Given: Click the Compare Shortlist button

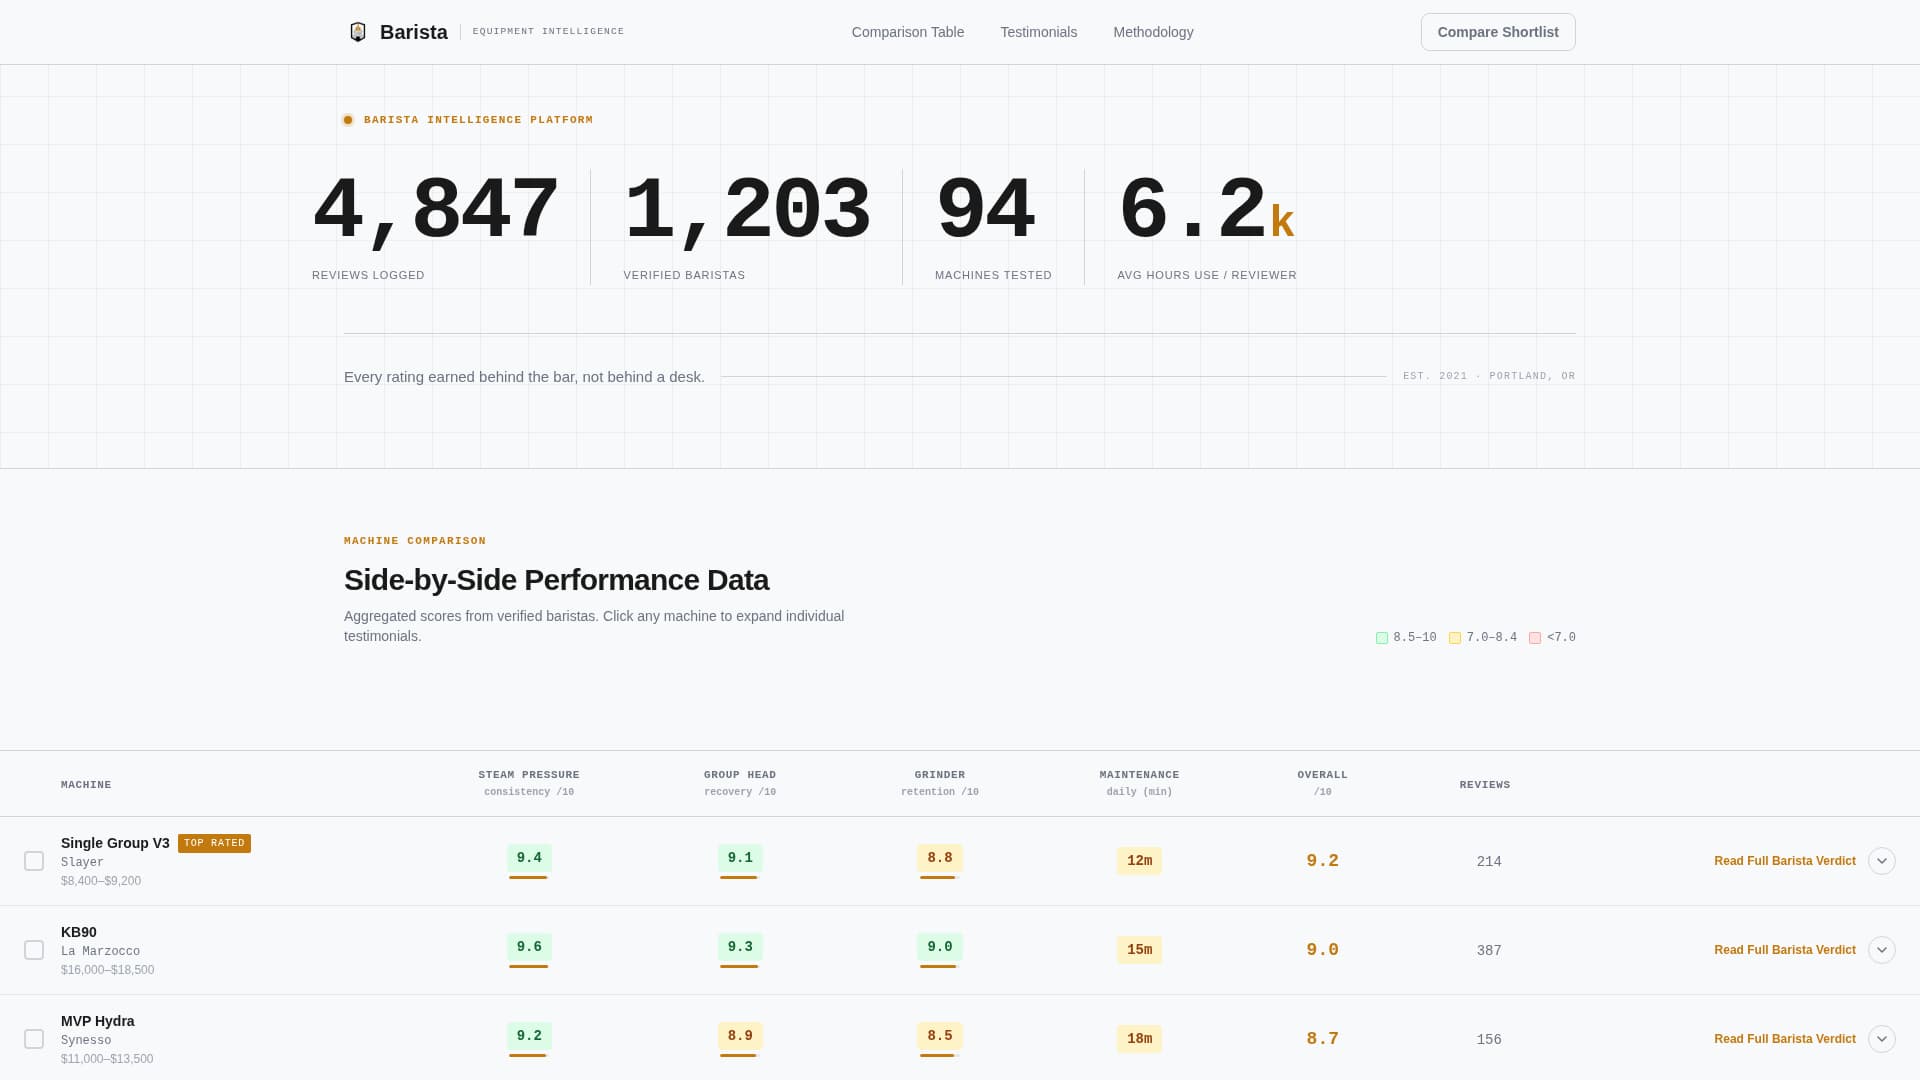Looking at the screenshot, I should click(x=1498, y=32).
